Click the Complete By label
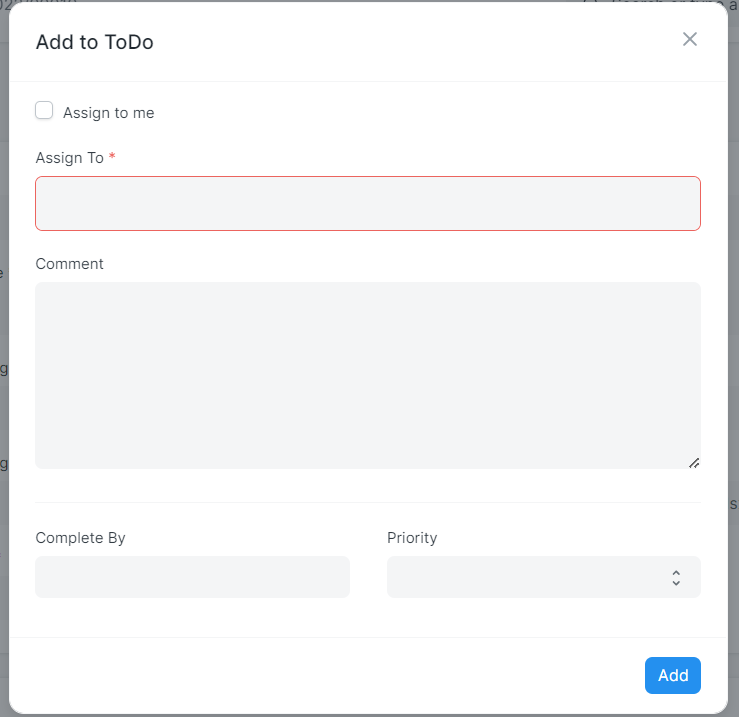The width and height of the screenshot is (739, 717). [80, 538]
